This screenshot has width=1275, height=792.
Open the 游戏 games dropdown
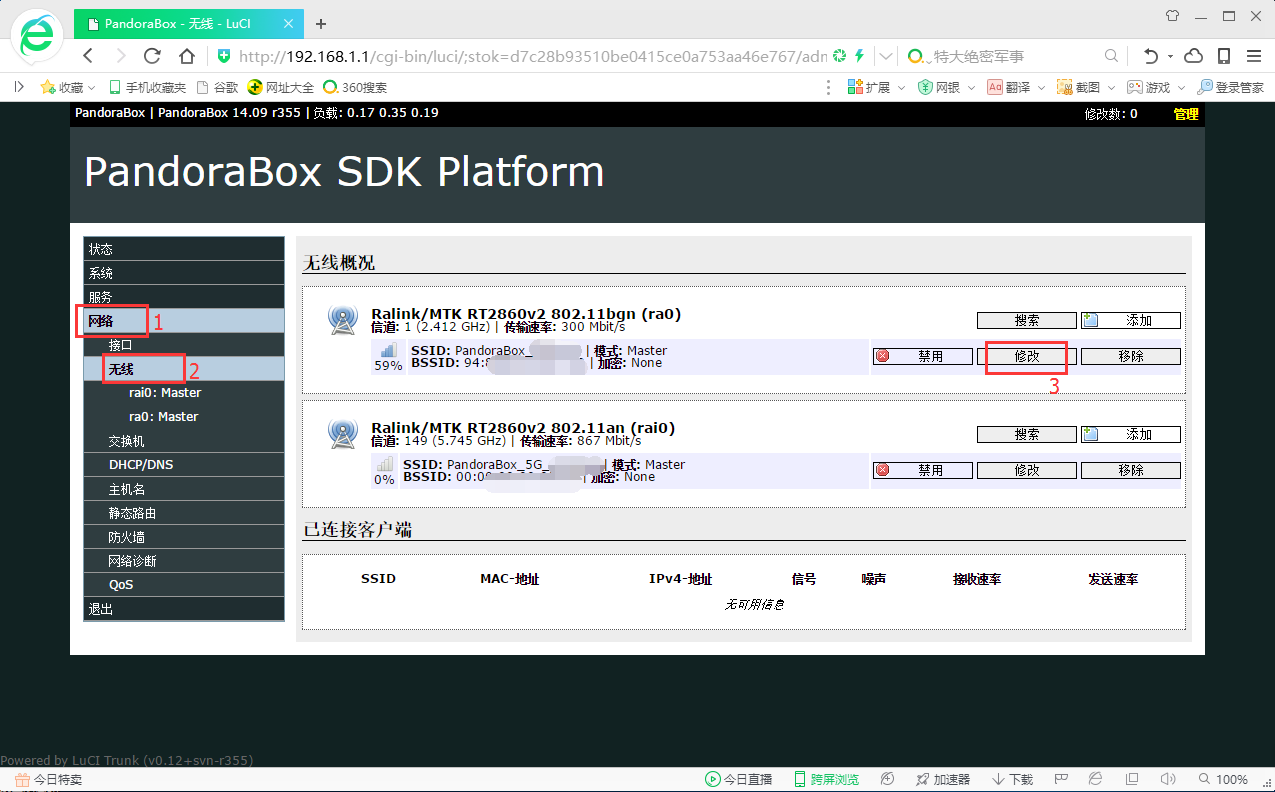(1156, 87)
